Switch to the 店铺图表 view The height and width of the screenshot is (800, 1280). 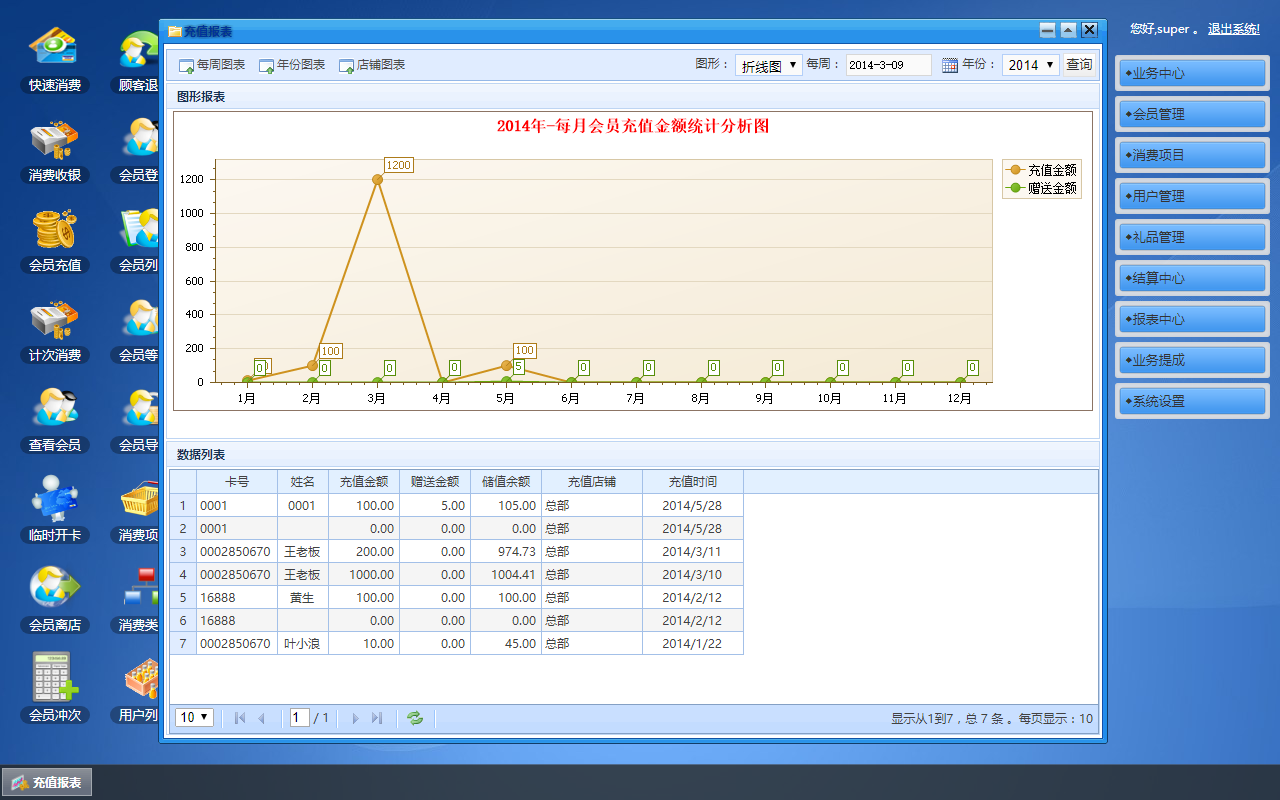372,65
